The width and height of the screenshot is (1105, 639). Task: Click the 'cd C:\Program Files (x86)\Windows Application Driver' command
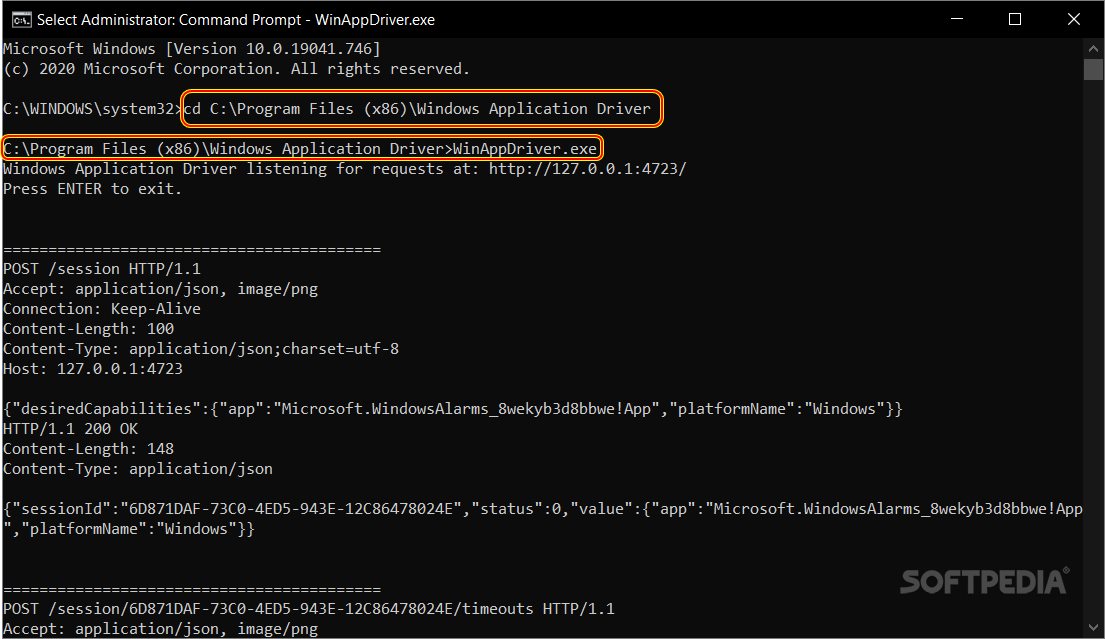click(417, 109)
